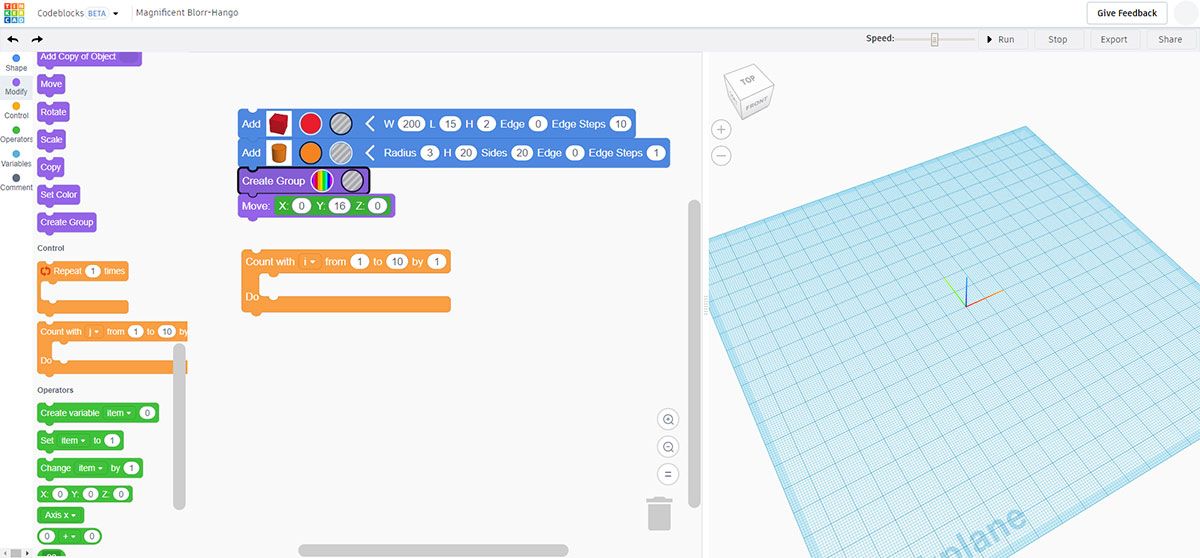Open item dropdown in Create variable block
The width and height of the screenshot is (1200, 558).
click(118, 413)
